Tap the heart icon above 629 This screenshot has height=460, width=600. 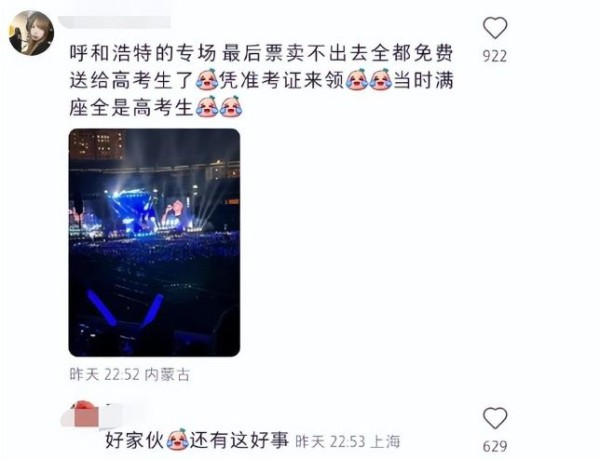(x=495, y=418)
